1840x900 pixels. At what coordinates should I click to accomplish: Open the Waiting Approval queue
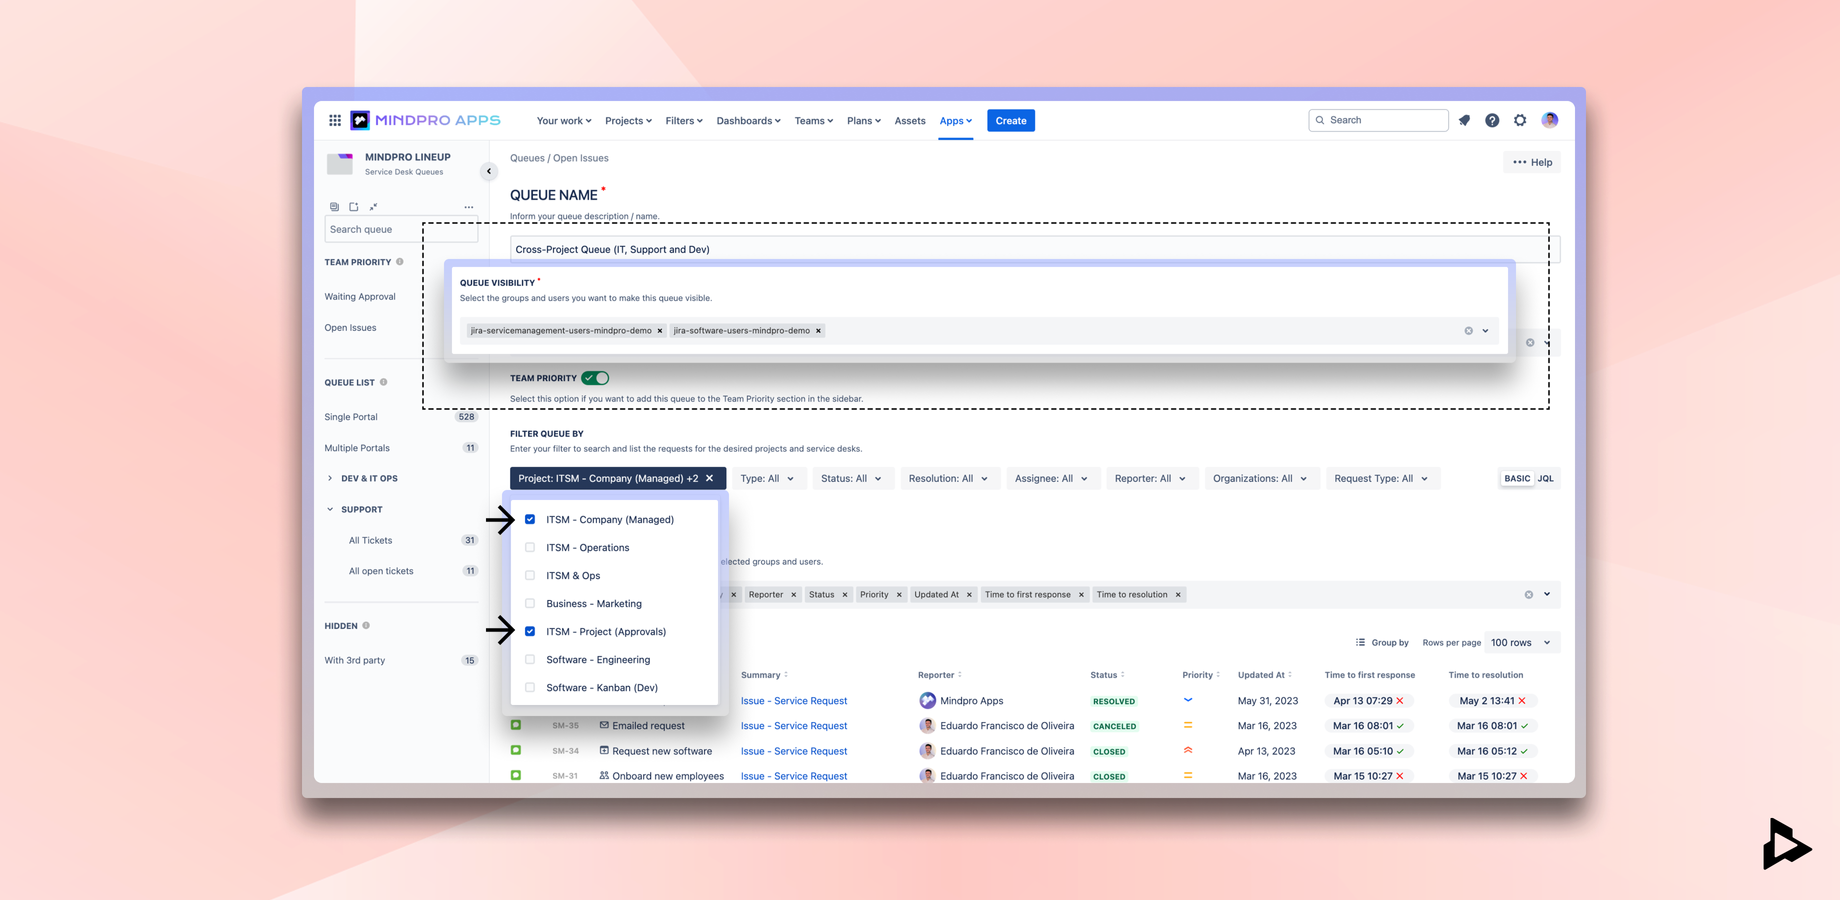(x=360, y=297)
